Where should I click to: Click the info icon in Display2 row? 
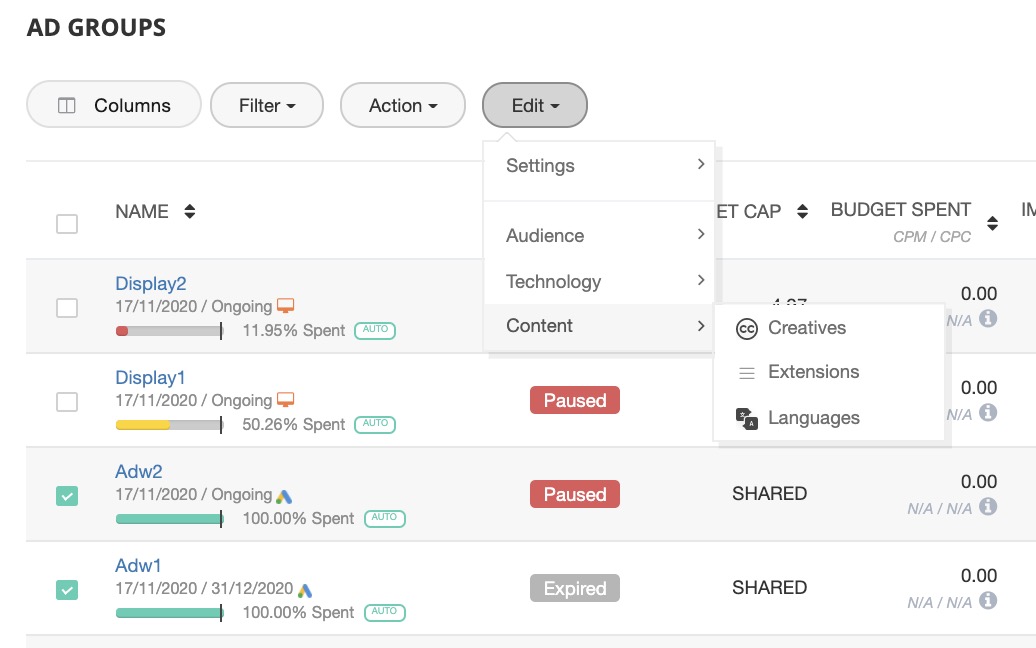tap(988, 319)
